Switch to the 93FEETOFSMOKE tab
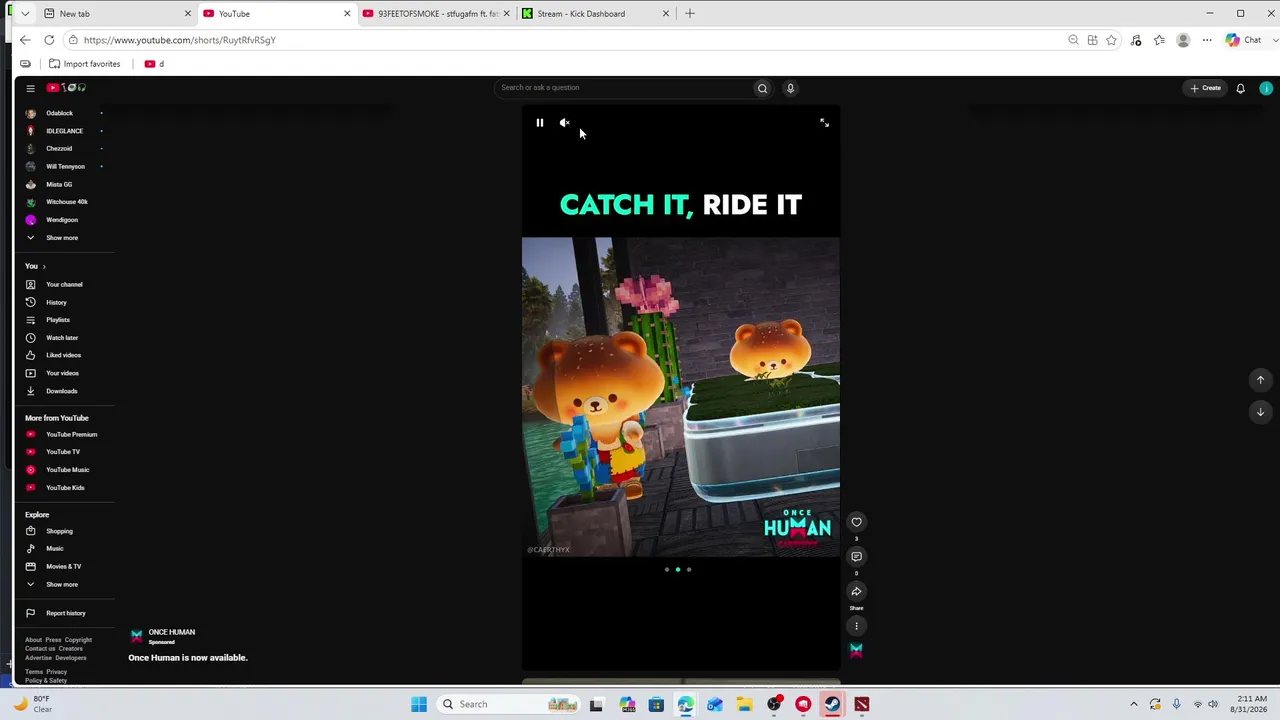Screen dimensions: 1280x720 436,14
